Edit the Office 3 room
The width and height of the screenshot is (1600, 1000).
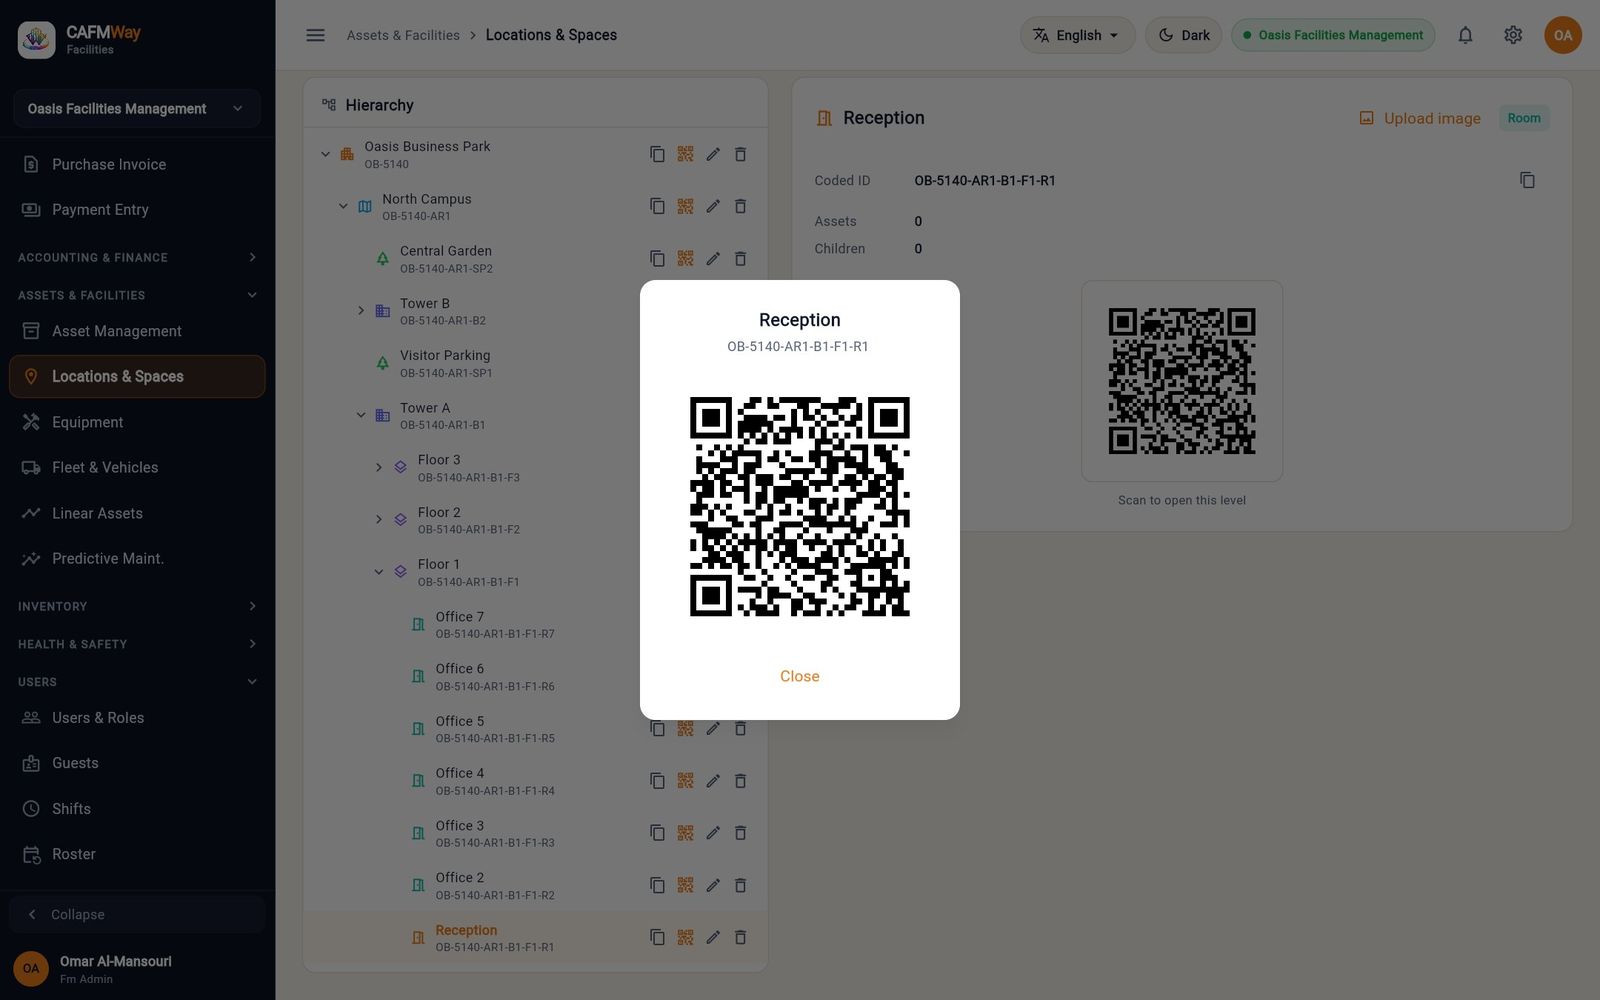[x=713, y=833]
